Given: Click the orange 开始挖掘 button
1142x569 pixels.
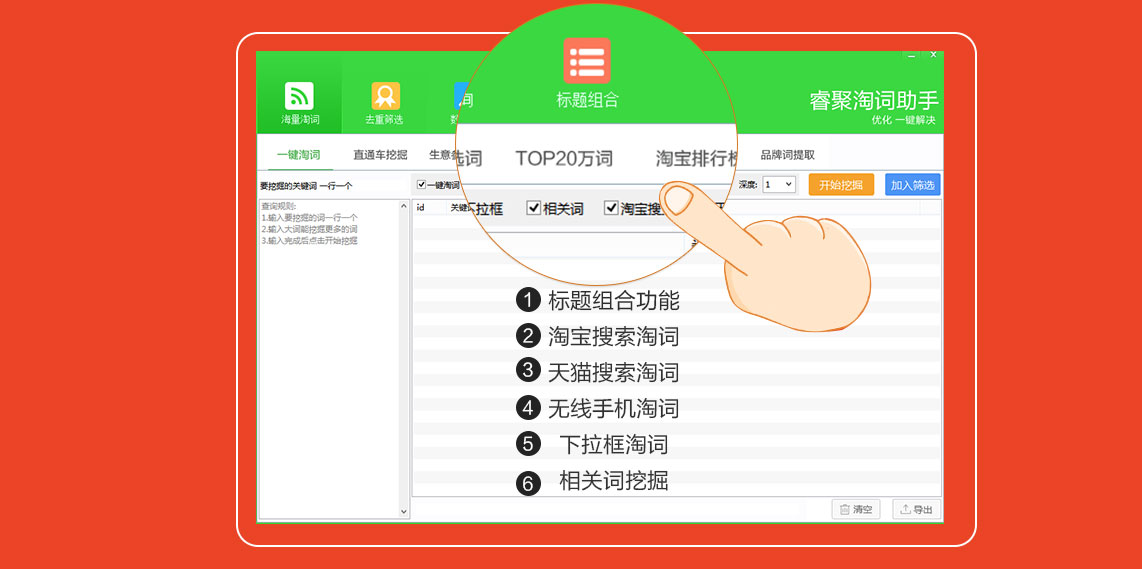Looking at the screenshot, I should [841, 184].
